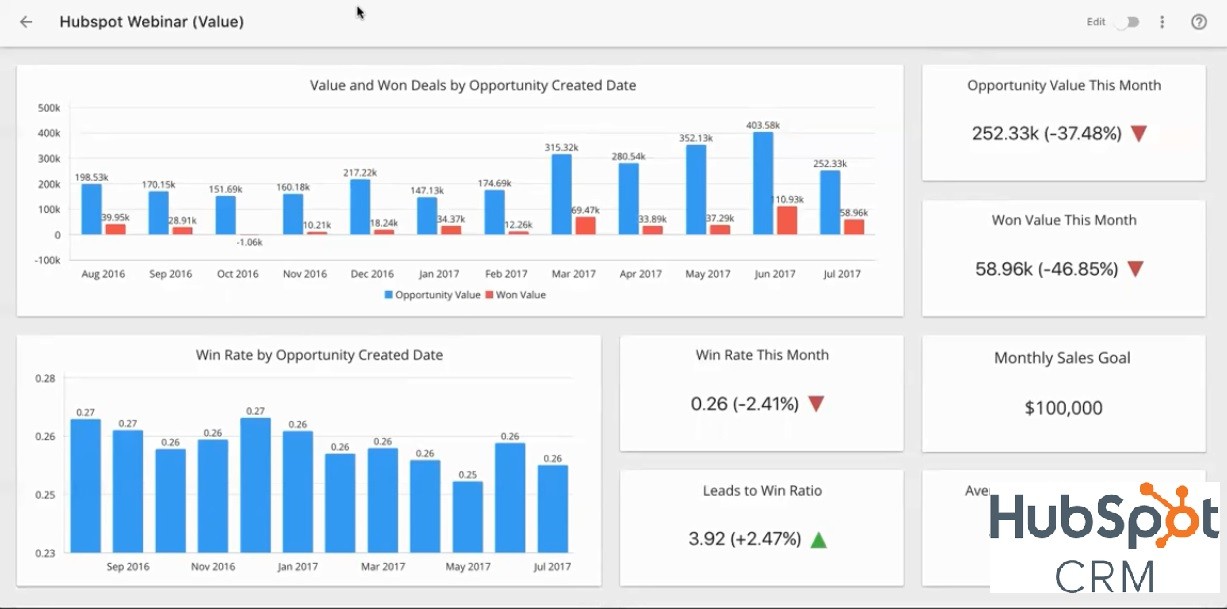Click the Leads to Win Ratio heading
This screenshot has height=609, width=1227.
point(762,491)
